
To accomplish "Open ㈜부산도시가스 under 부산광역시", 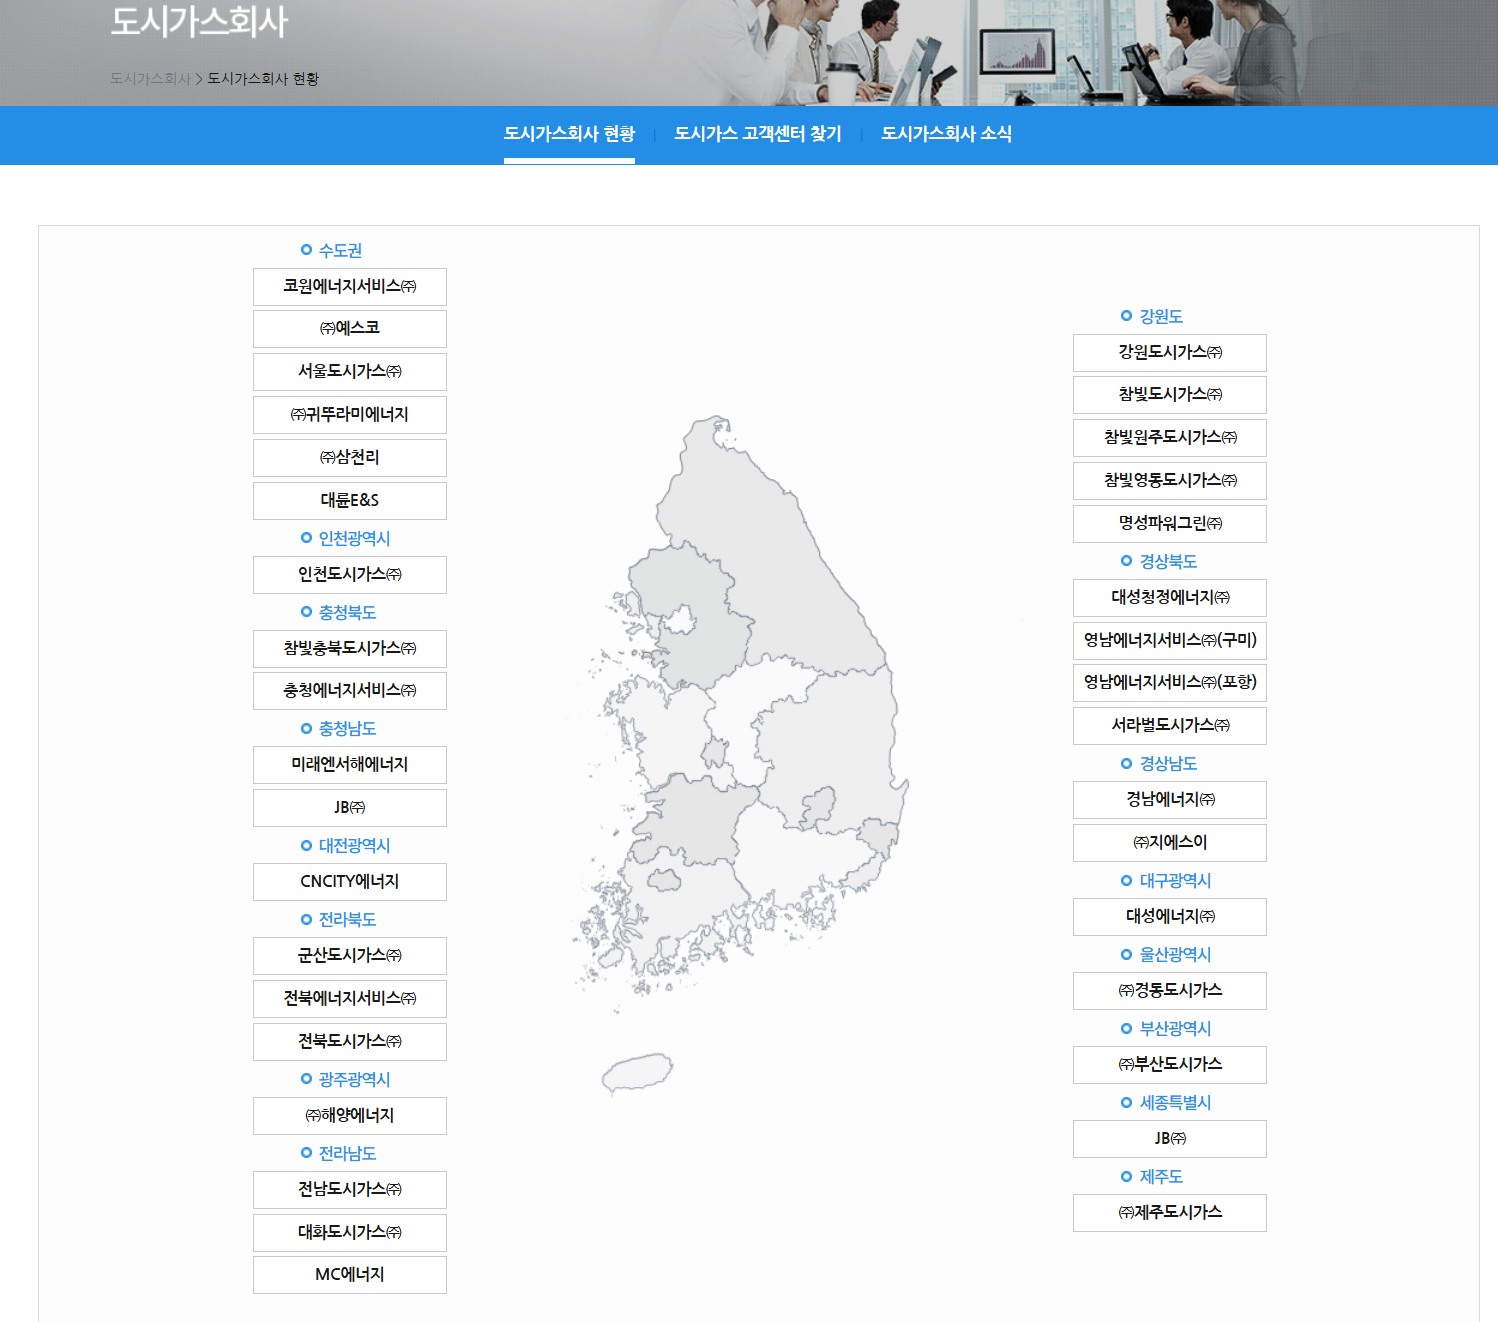I will point(1169,1065).
